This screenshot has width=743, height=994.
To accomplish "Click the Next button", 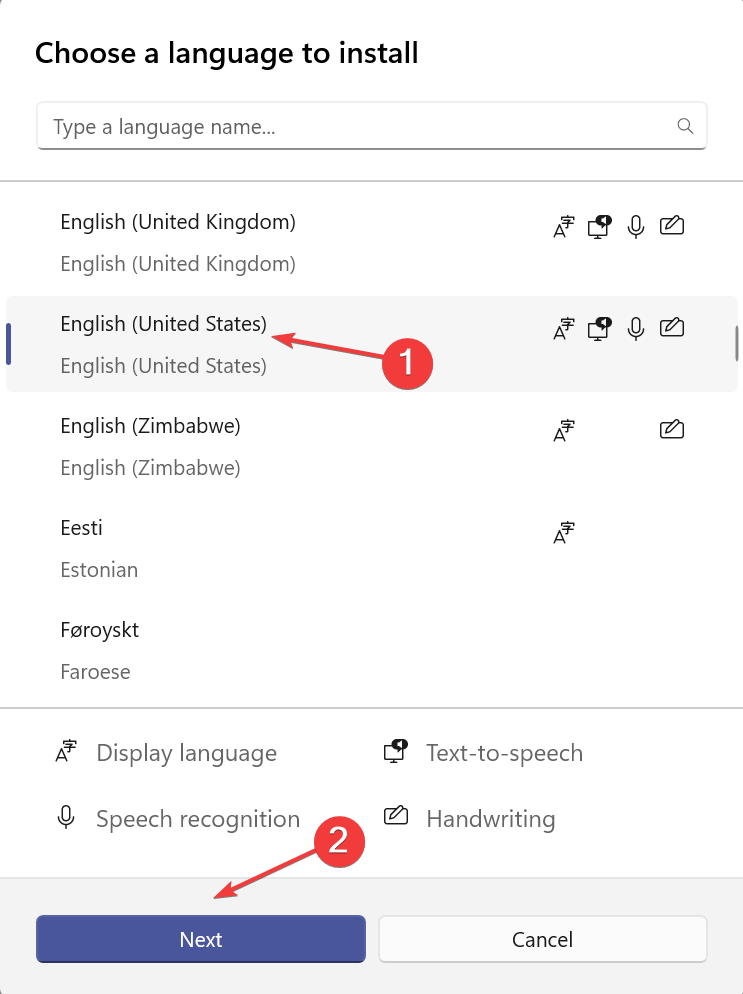I will [200, 939].
